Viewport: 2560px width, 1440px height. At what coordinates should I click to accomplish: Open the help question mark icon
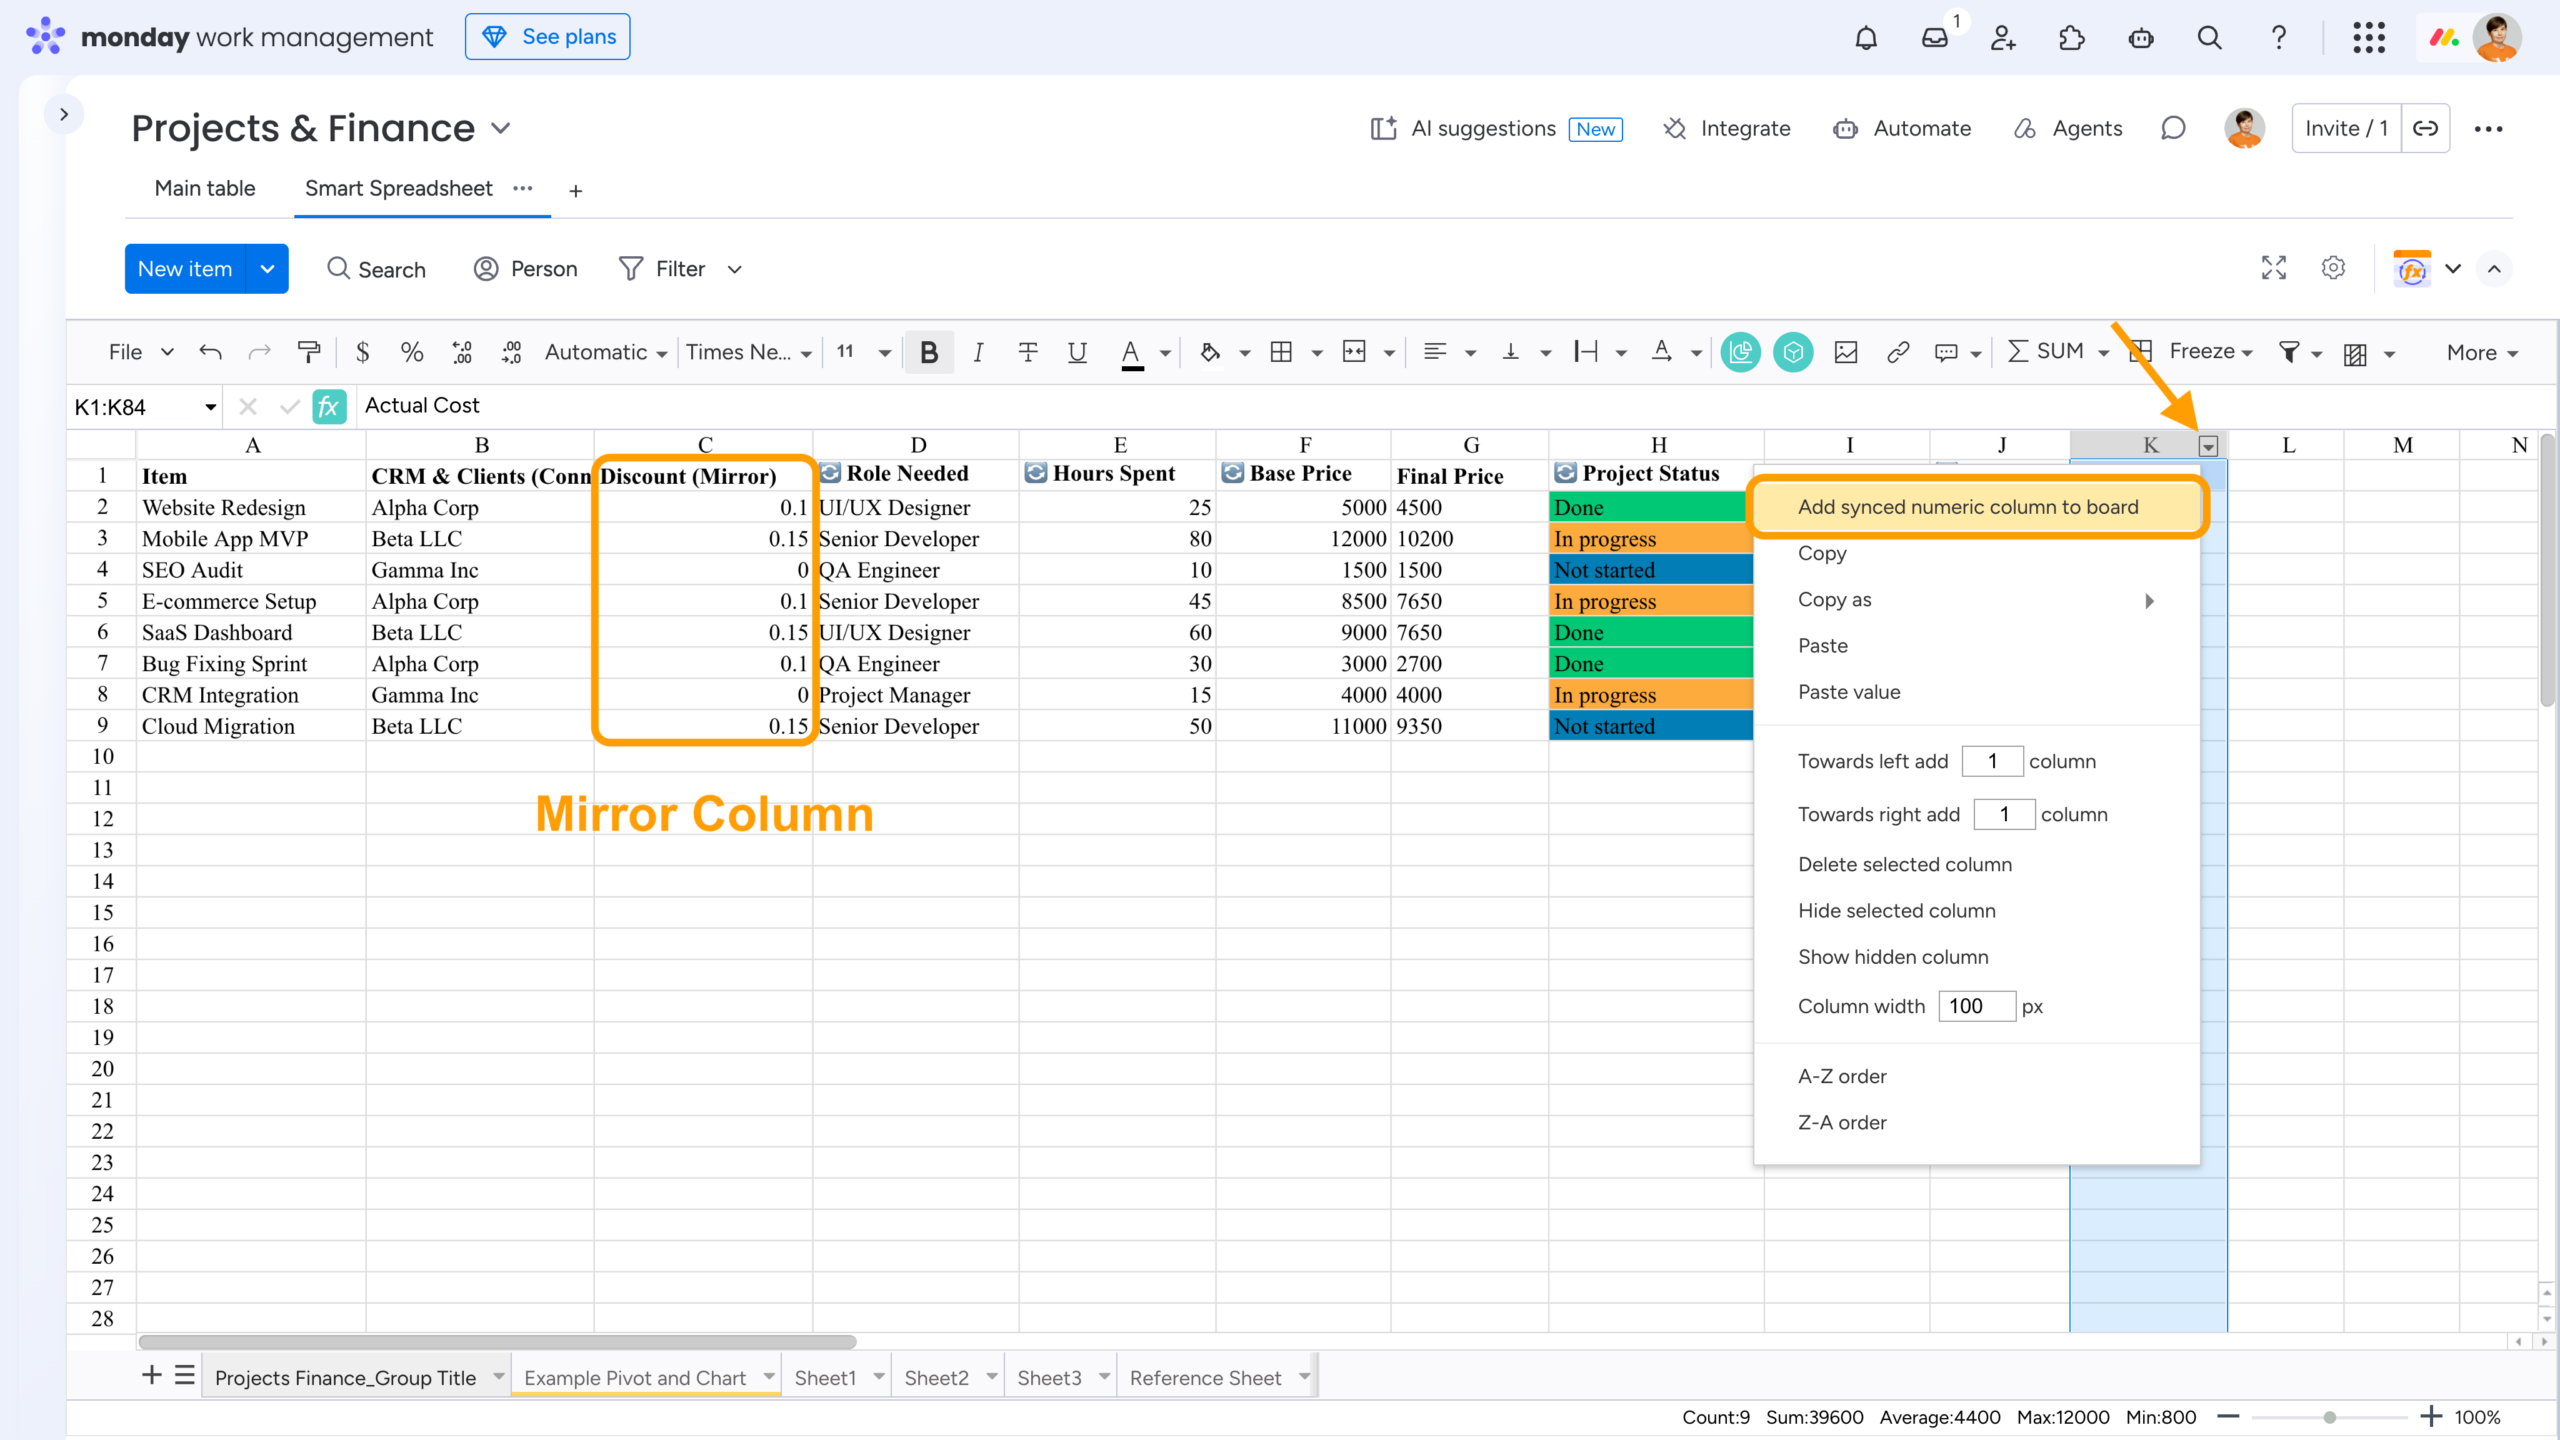tap(2278, 38)
